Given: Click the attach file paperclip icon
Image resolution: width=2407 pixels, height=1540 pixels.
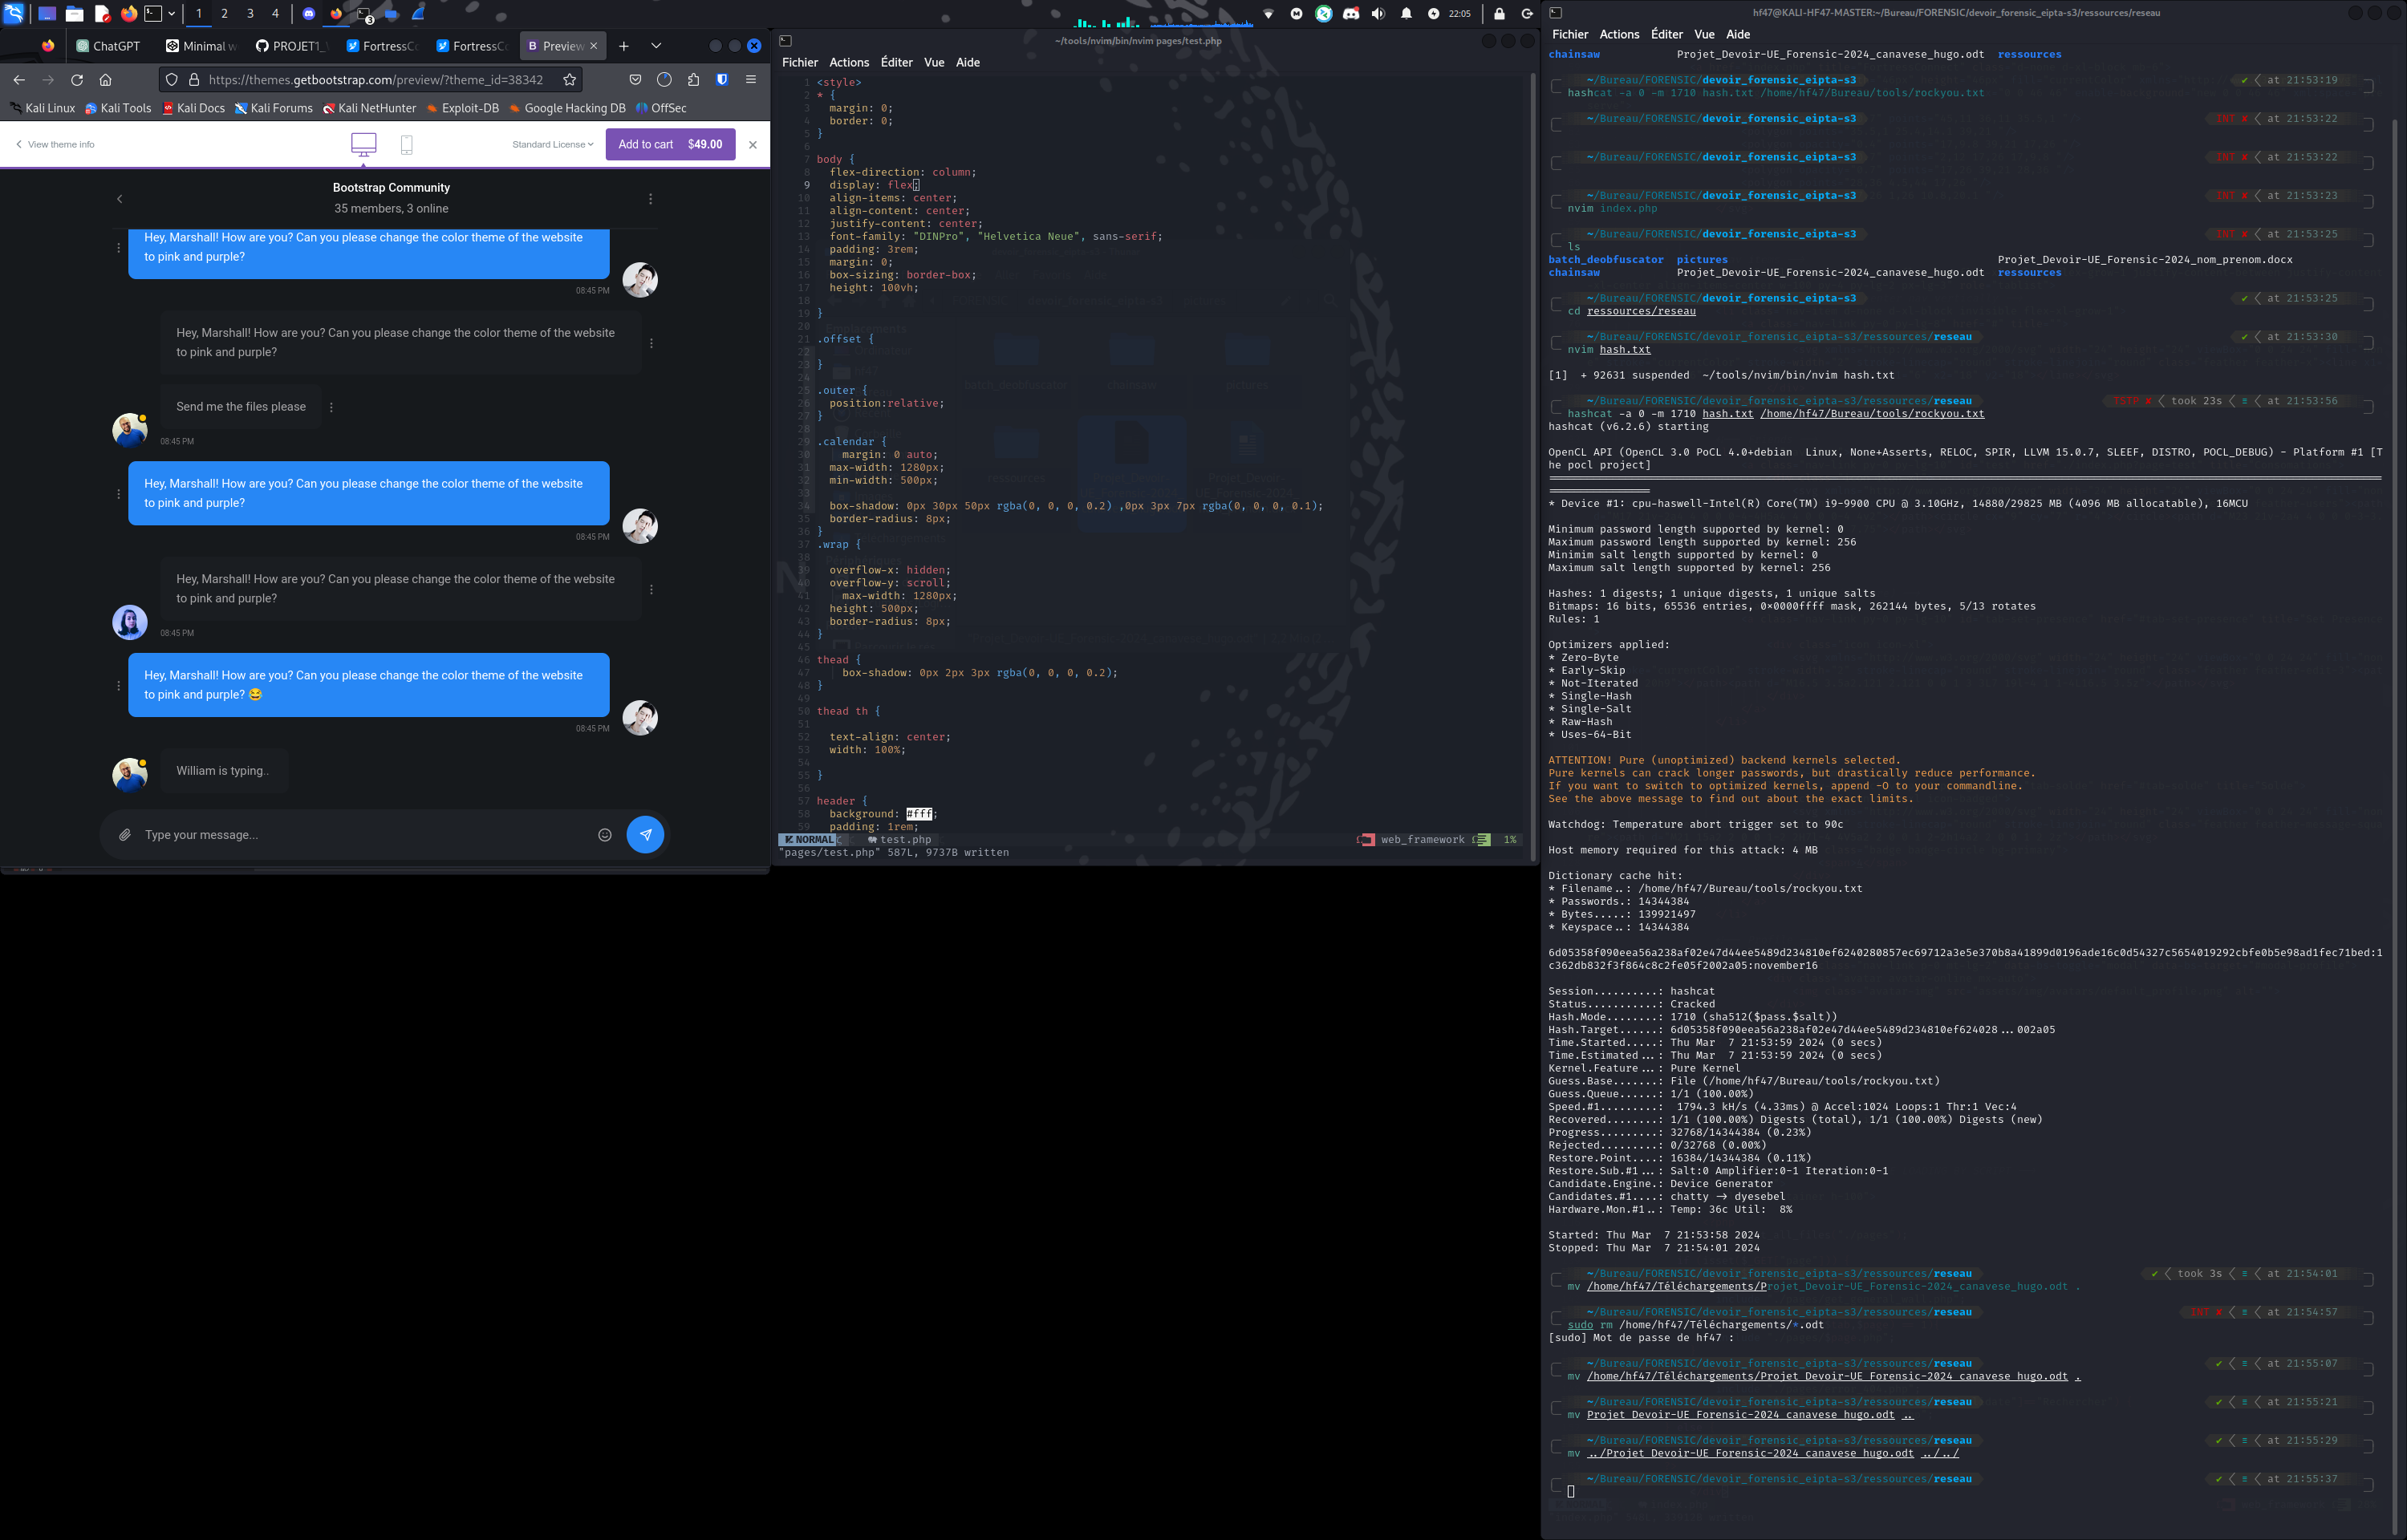Looking at the screenshot, I should point(125,835).
